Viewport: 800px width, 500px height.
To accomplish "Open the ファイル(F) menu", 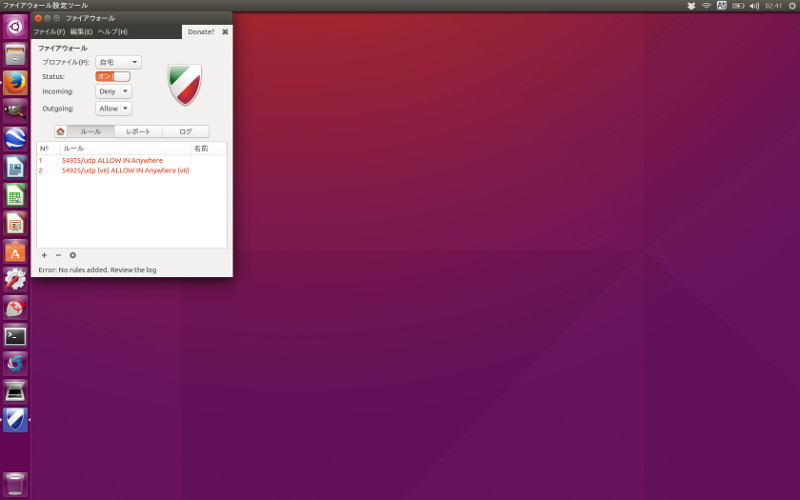I will click(49, 32).
